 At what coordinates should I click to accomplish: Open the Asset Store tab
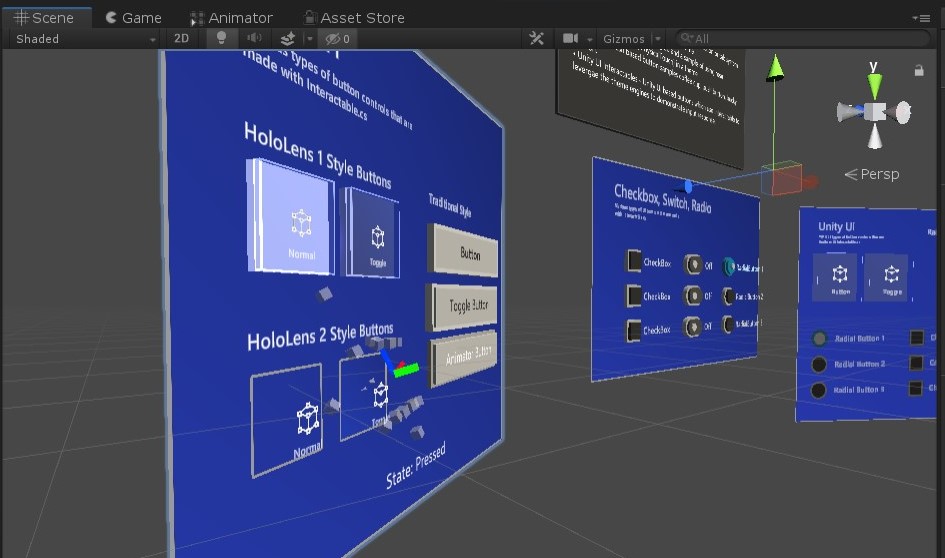354,17
